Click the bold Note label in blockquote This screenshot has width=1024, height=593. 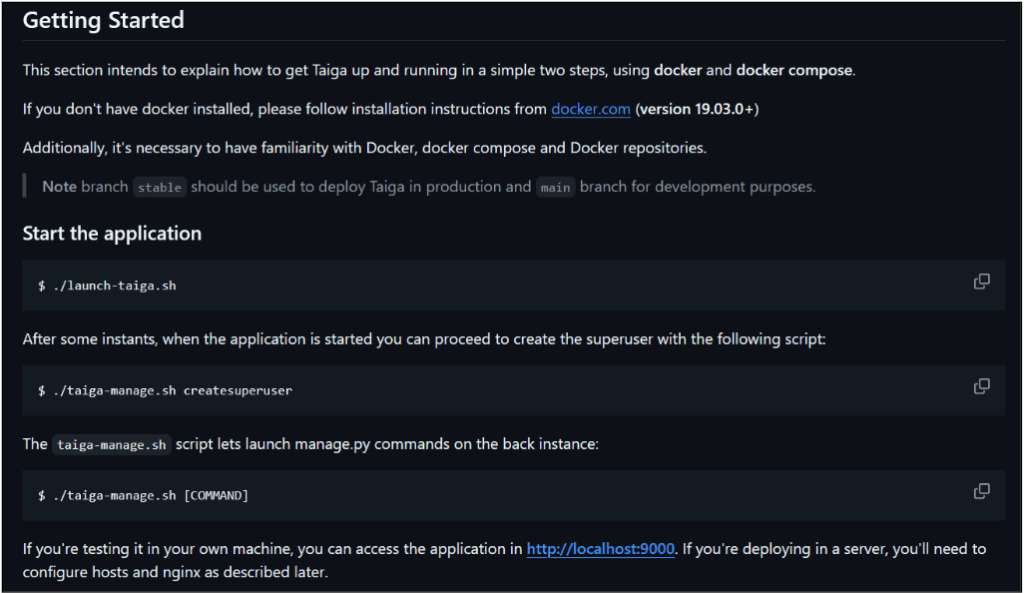(59, 187)
